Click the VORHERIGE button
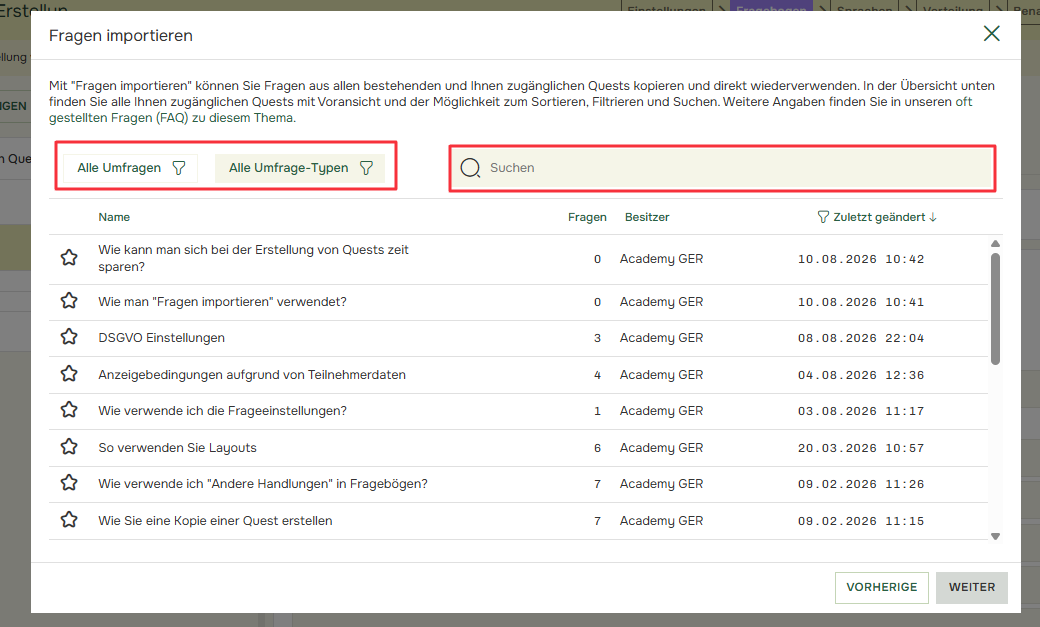Viewport: 1040px width, 627px height. (881, 587)
